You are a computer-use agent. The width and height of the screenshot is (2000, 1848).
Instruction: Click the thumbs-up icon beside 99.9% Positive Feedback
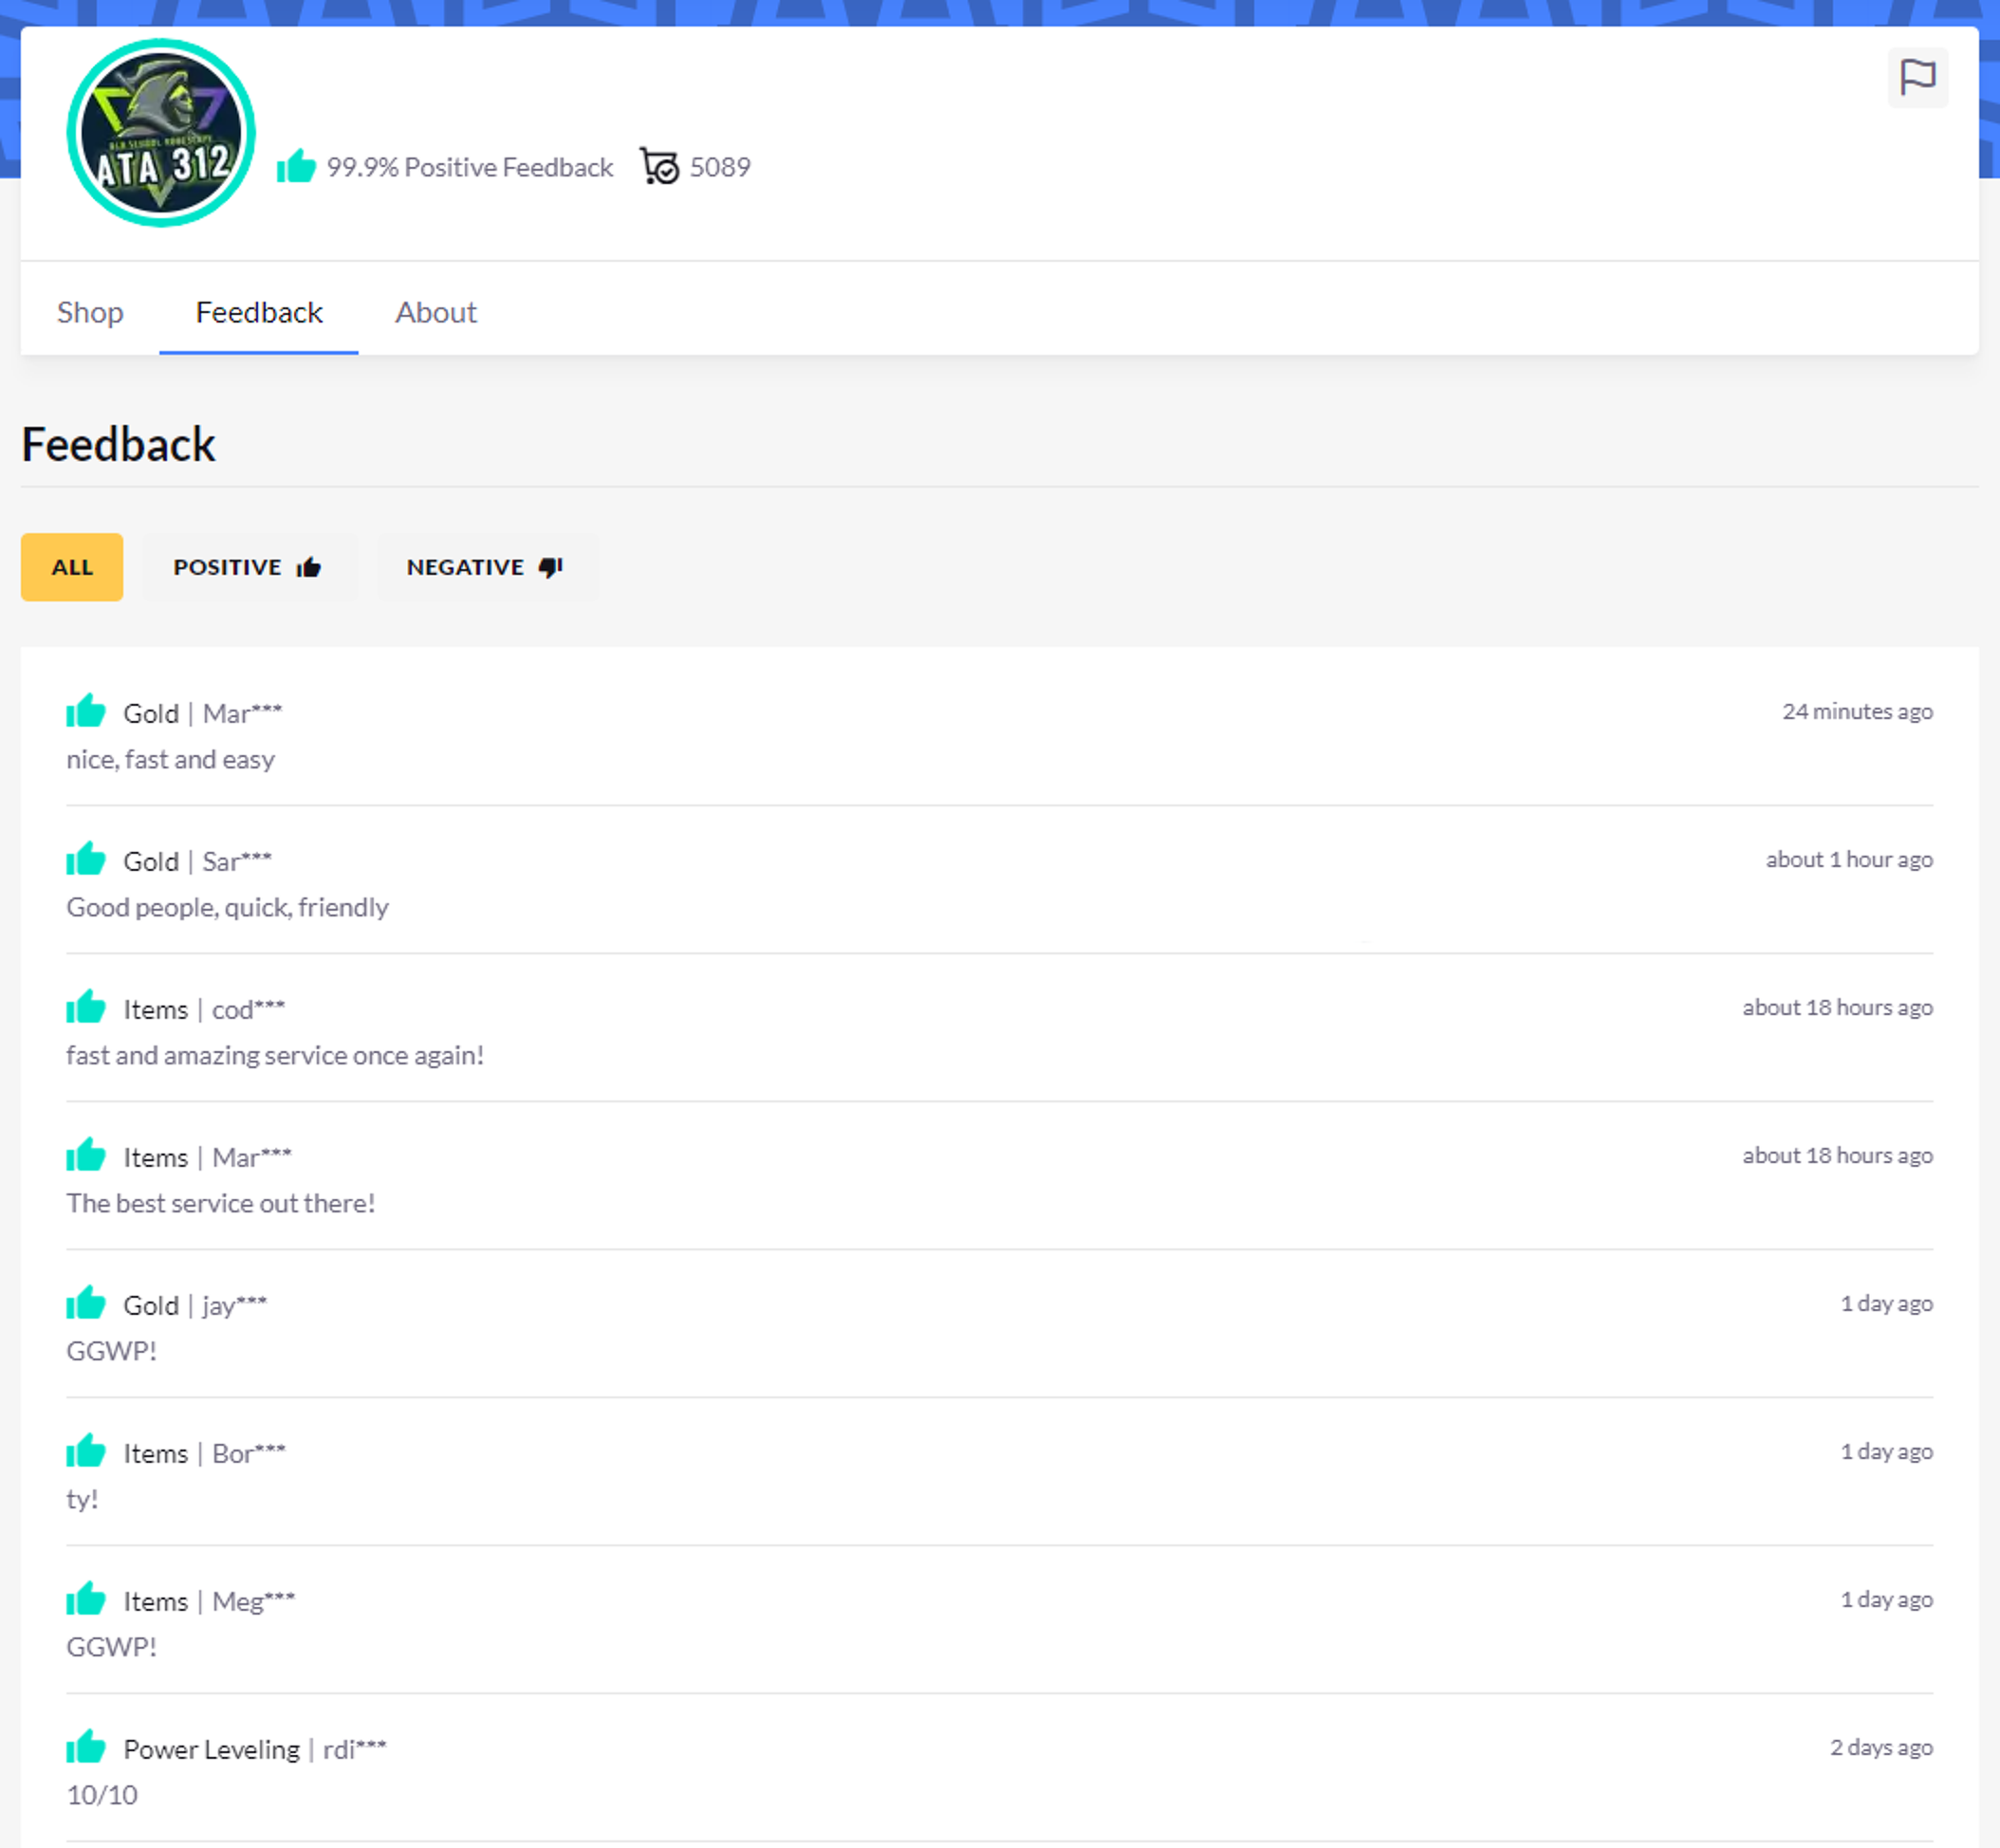point(296,166)
